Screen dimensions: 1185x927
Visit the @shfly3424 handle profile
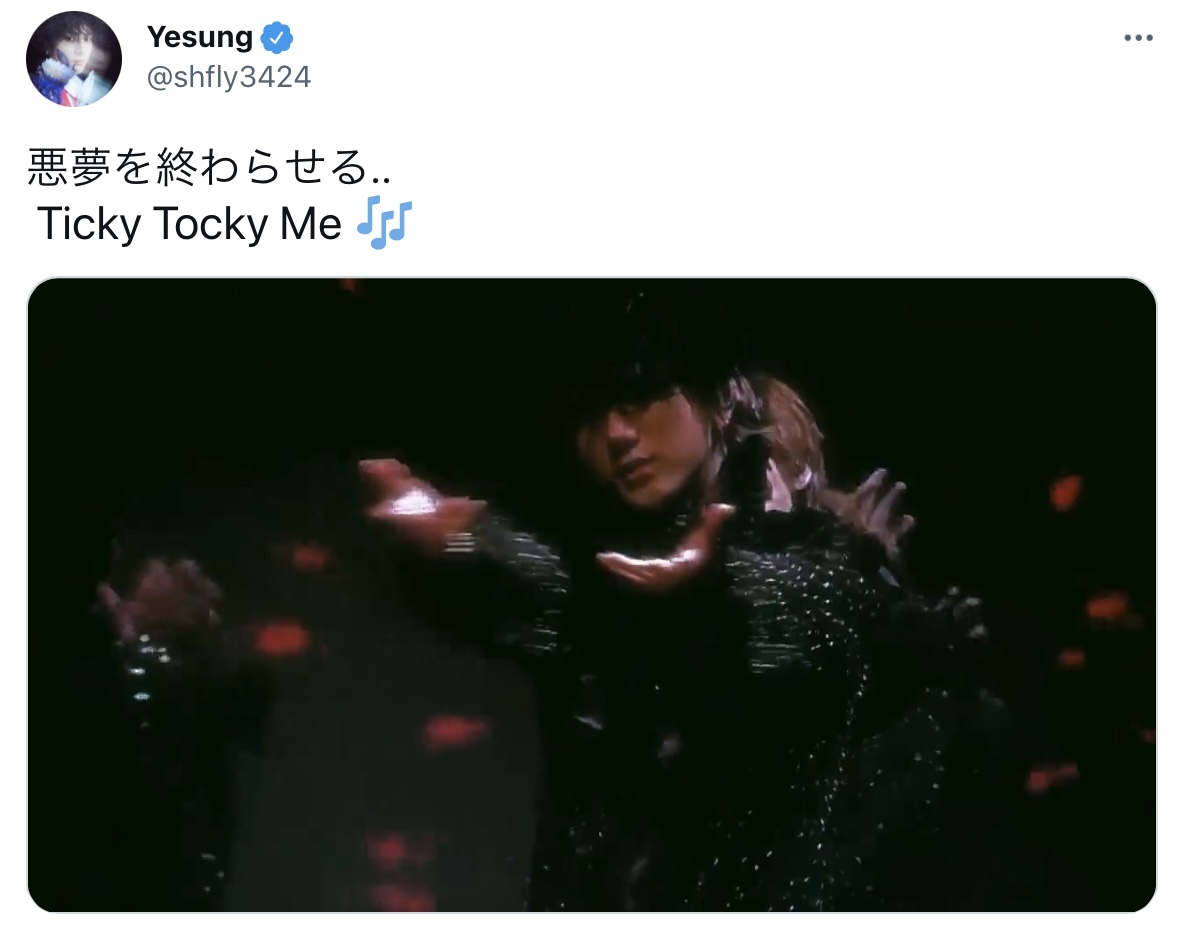coord(228,77)
